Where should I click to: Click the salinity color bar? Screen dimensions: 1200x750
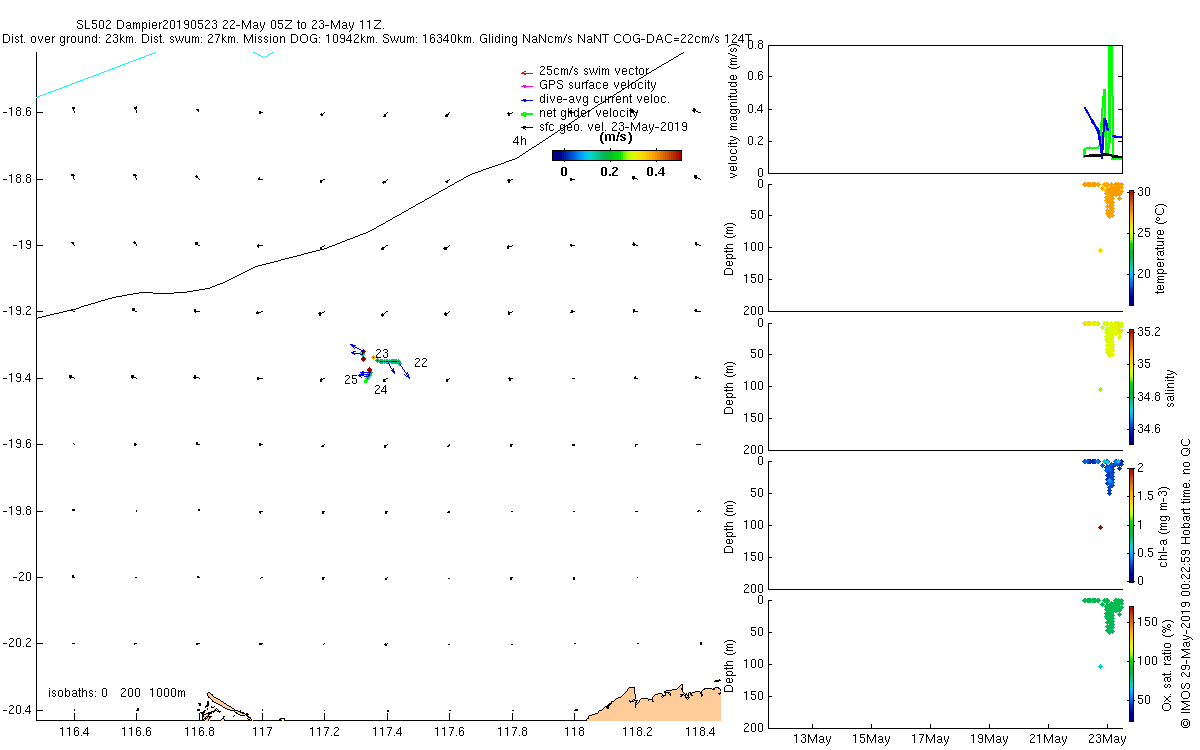point(1130,385)
